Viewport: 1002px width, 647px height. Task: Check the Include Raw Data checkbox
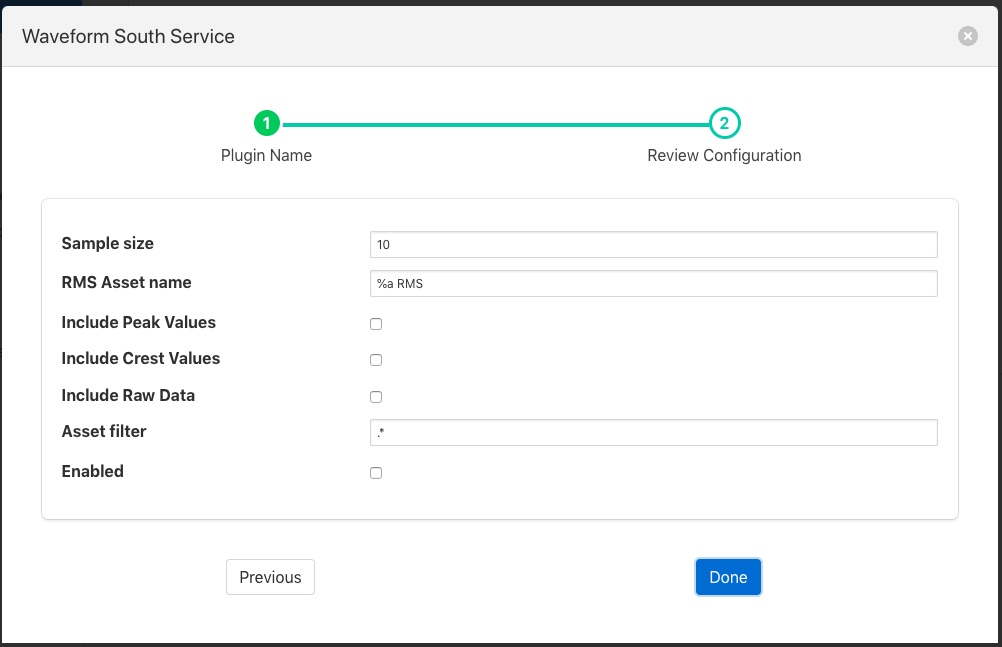coord(376,397)
